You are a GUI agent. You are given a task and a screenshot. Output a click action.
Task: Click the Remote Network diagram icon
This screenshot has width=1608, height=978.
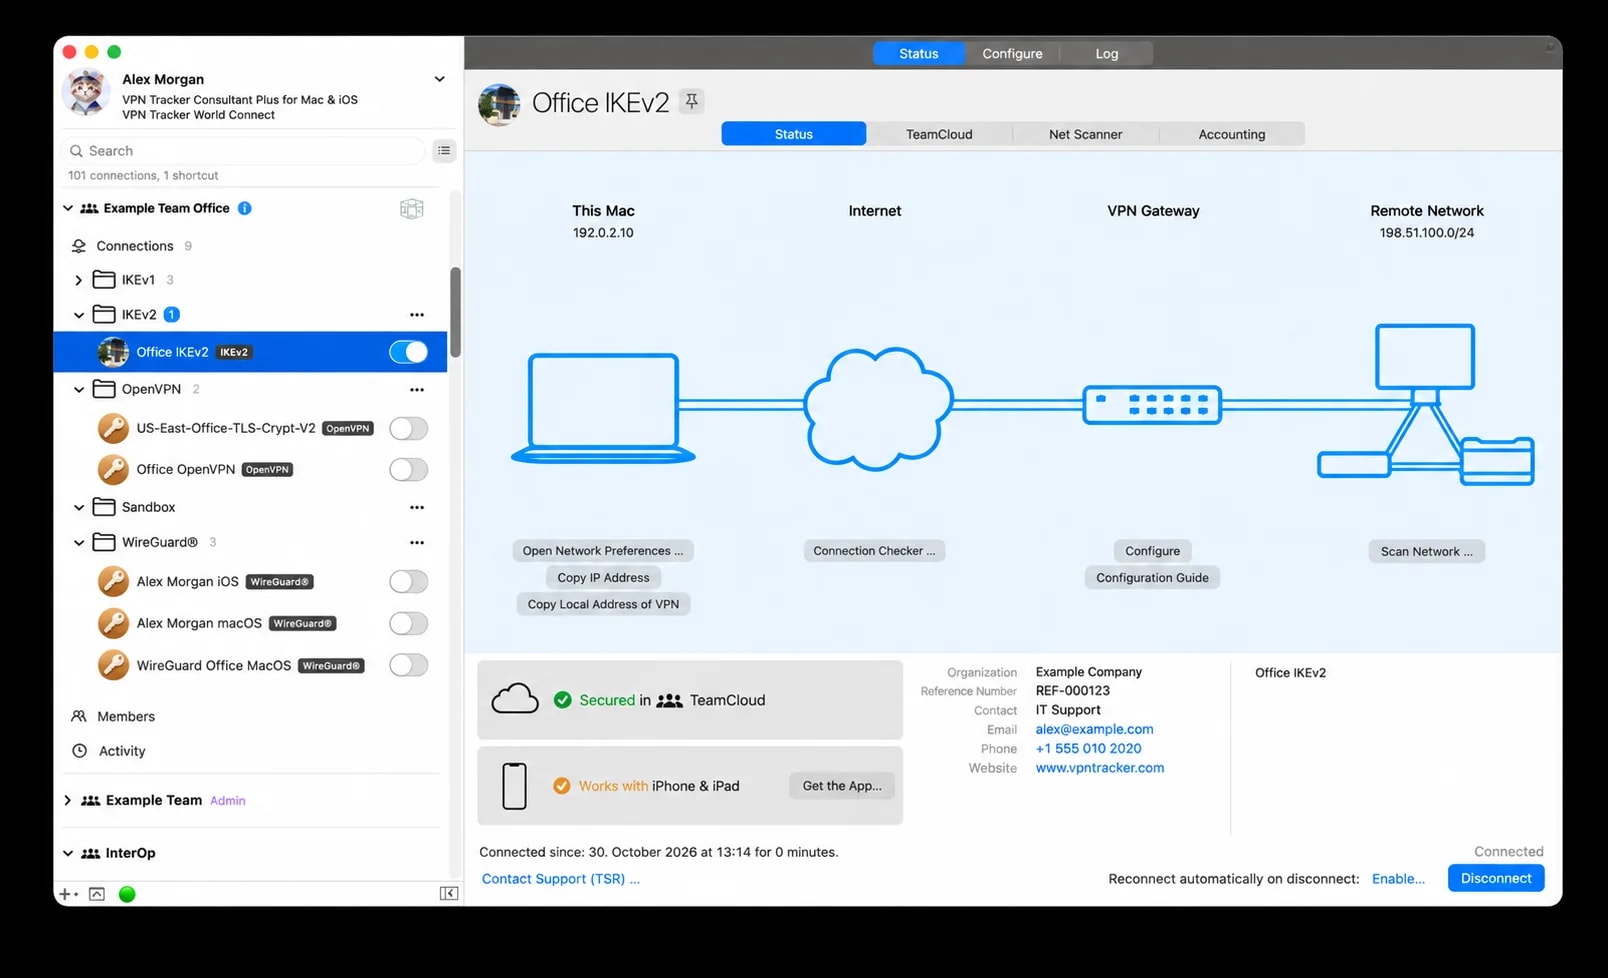(1425, 404)
